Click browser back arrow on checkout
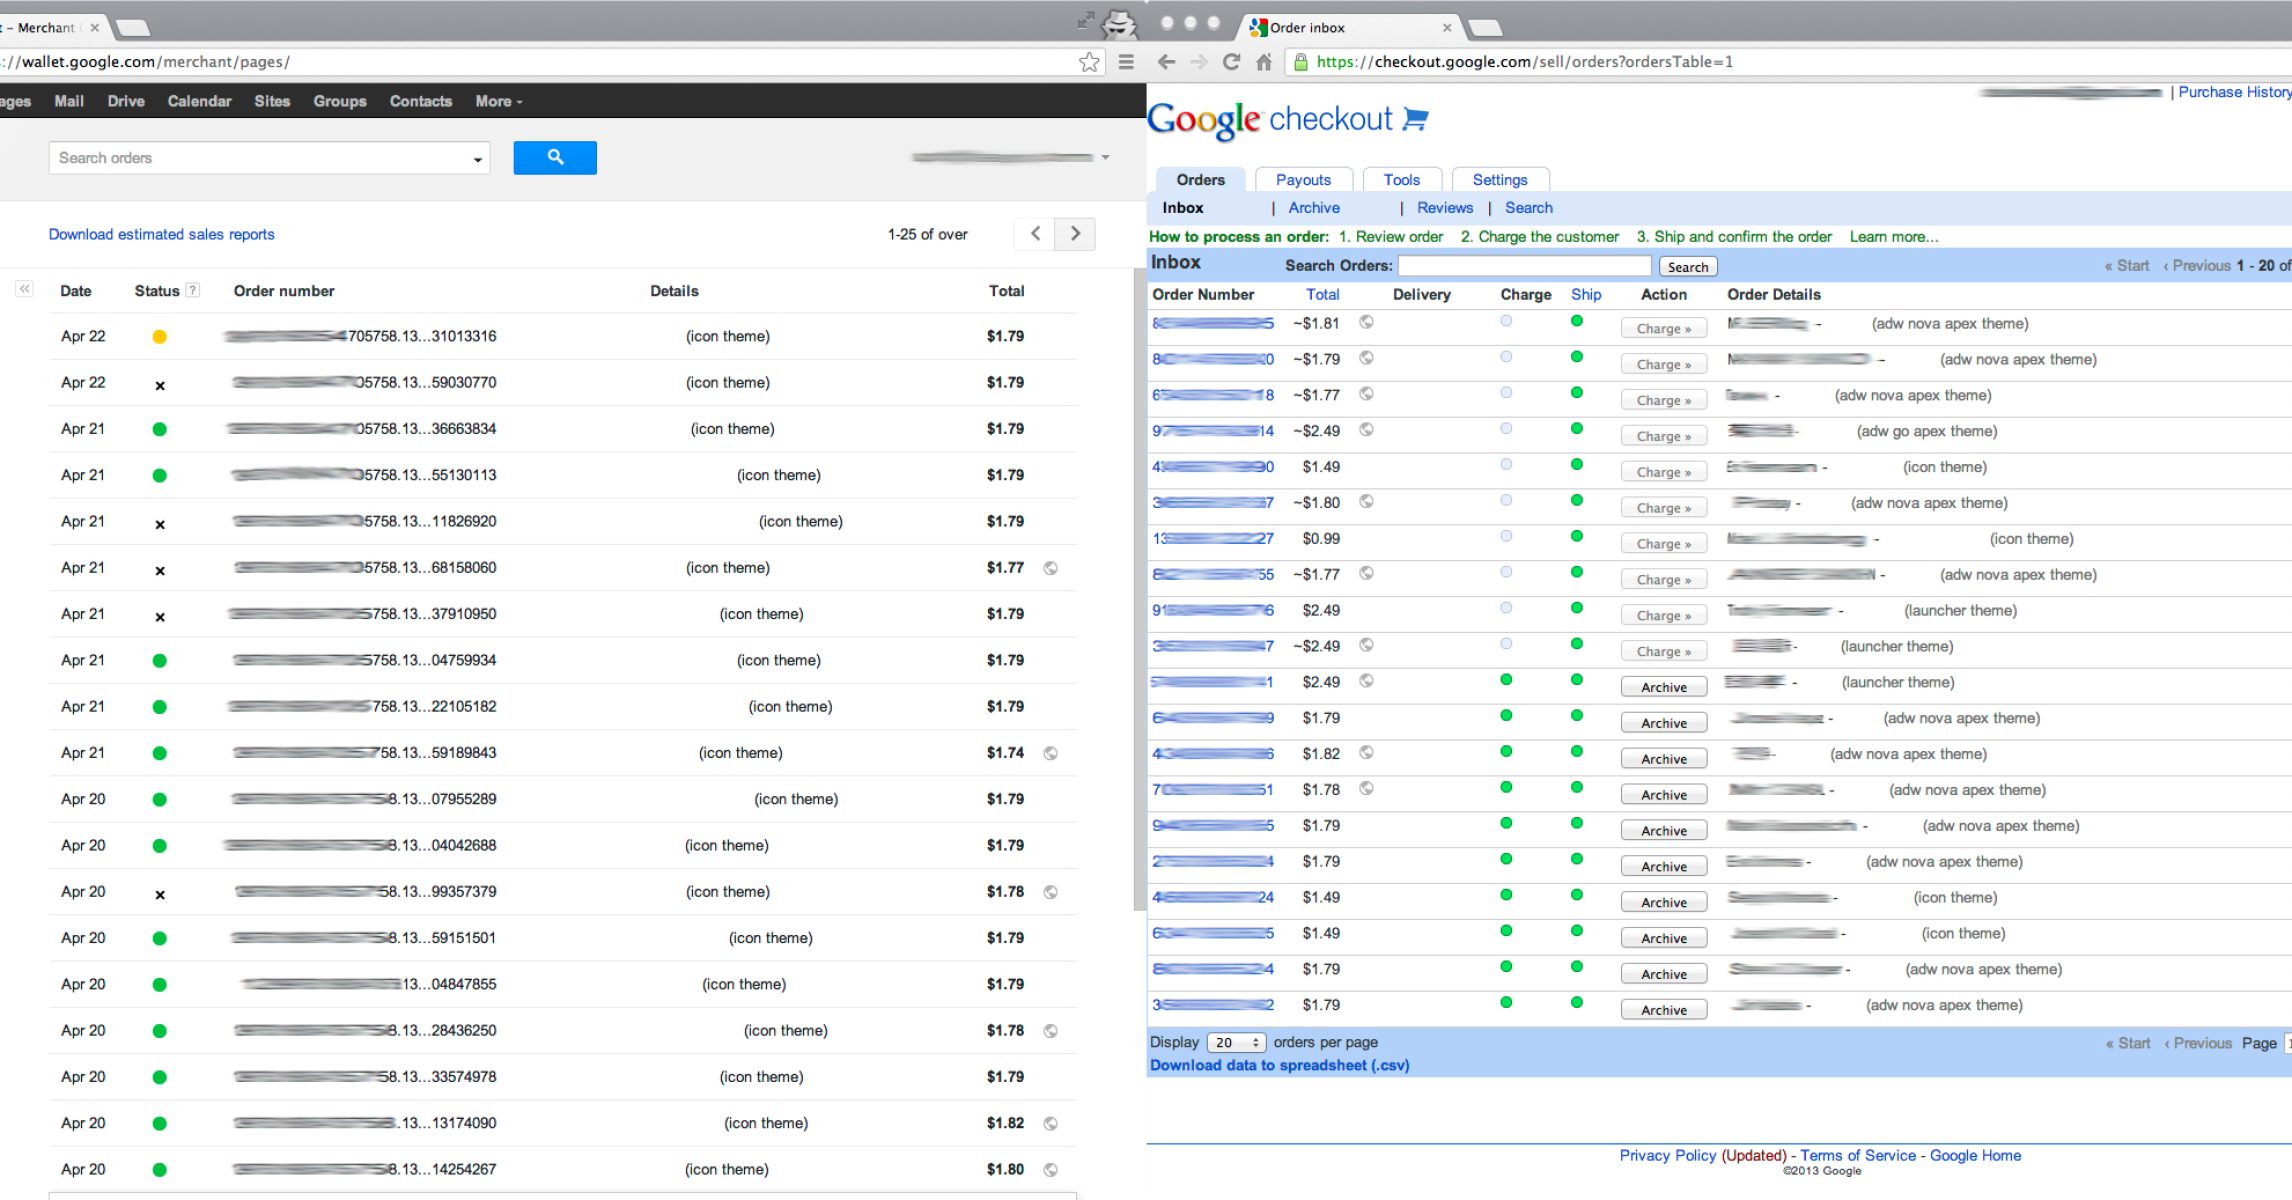 click(1166, 62)
